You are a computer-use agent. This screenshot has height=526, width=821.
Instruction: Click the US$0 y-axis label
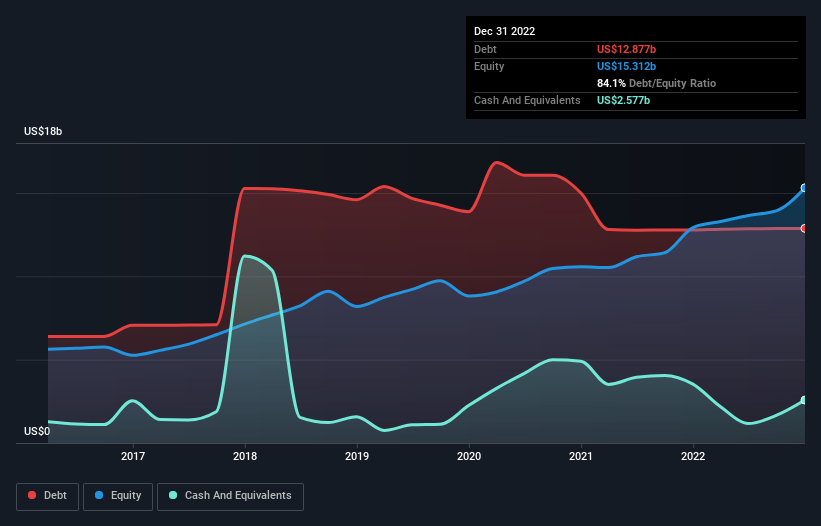pyautogui.click(x=37, y=431)
